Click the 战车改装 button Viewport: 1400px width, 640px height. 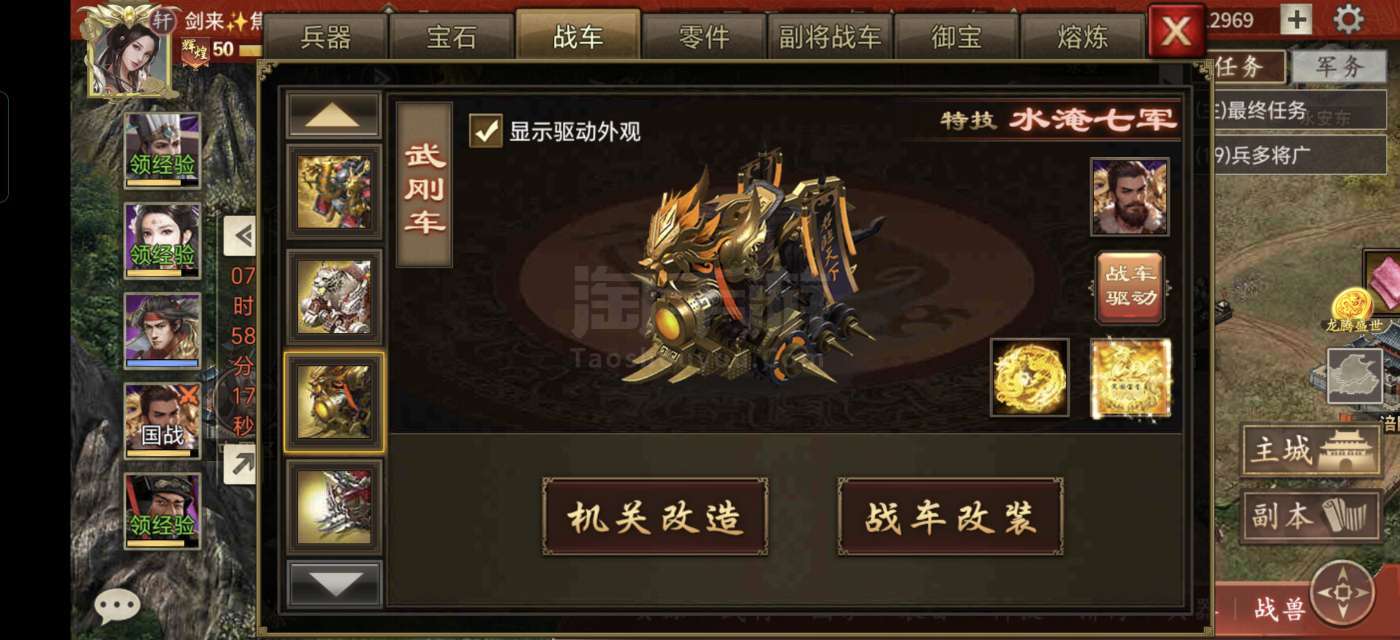(x=950, y=516)
